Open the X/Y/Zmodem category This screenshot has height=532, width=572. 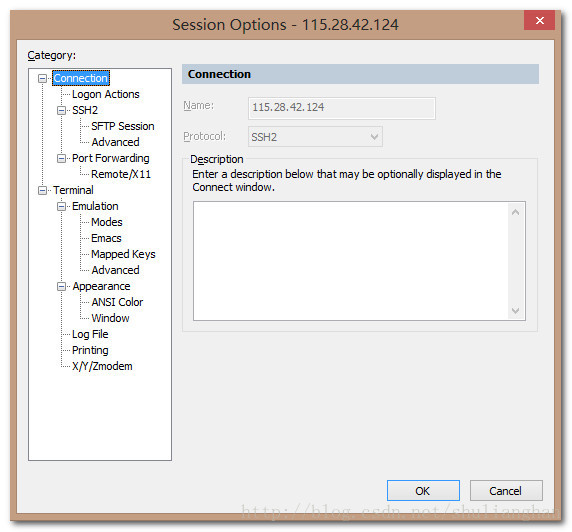coord(102,366)
